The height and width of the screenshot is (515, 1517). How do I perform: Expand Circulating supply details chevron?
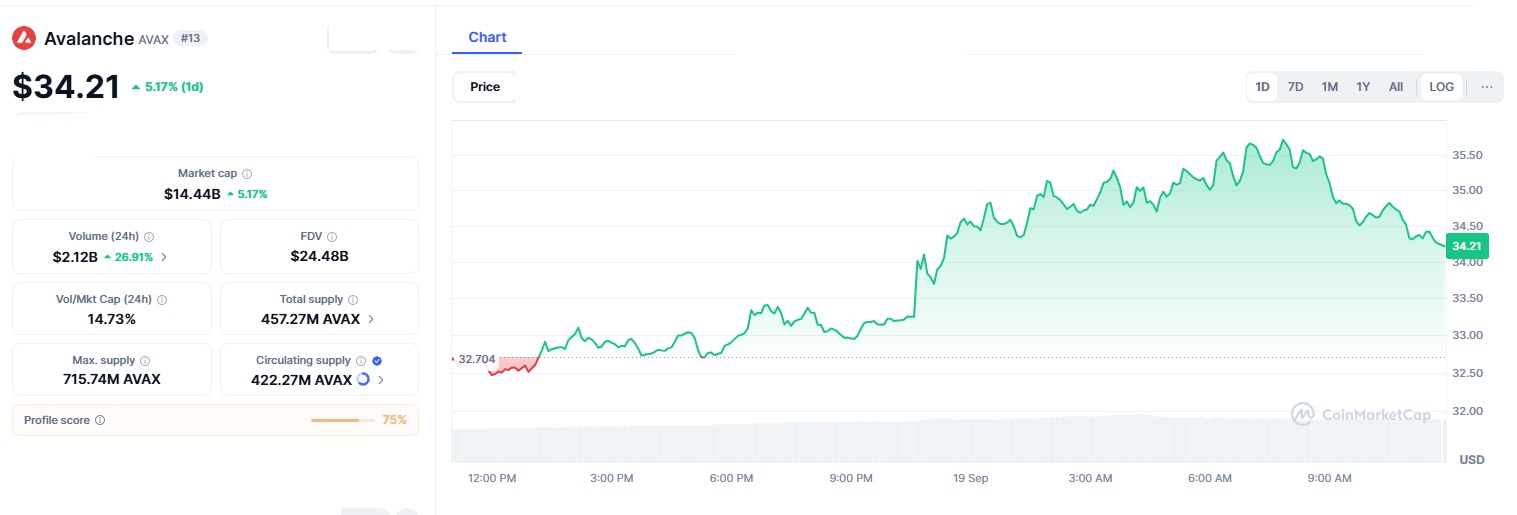click(379, 380)
